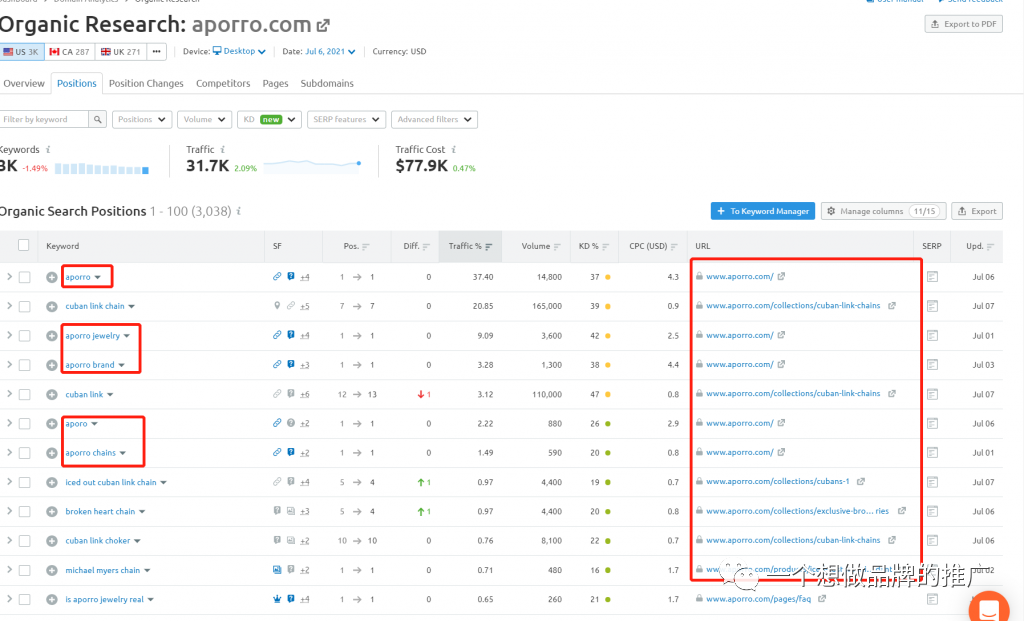Add 'aporro' keyword with its plus icon

(x=52, y=278)
